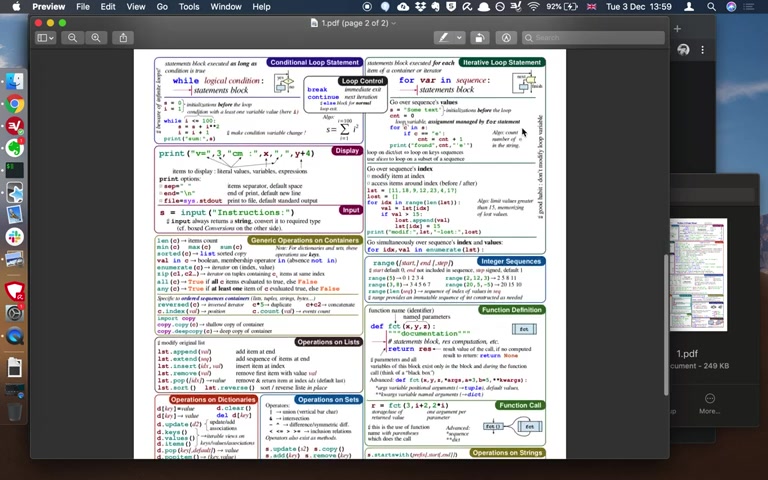
Task: Click the Evernote menu bar icon
Action: point(435,6)
